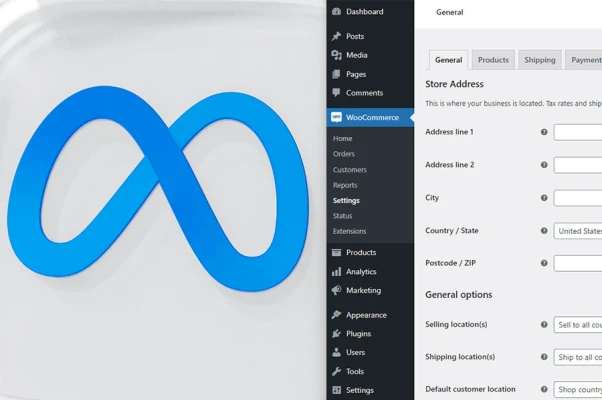
Task: Switch to the Products settings tab
Action: point(493,60)
